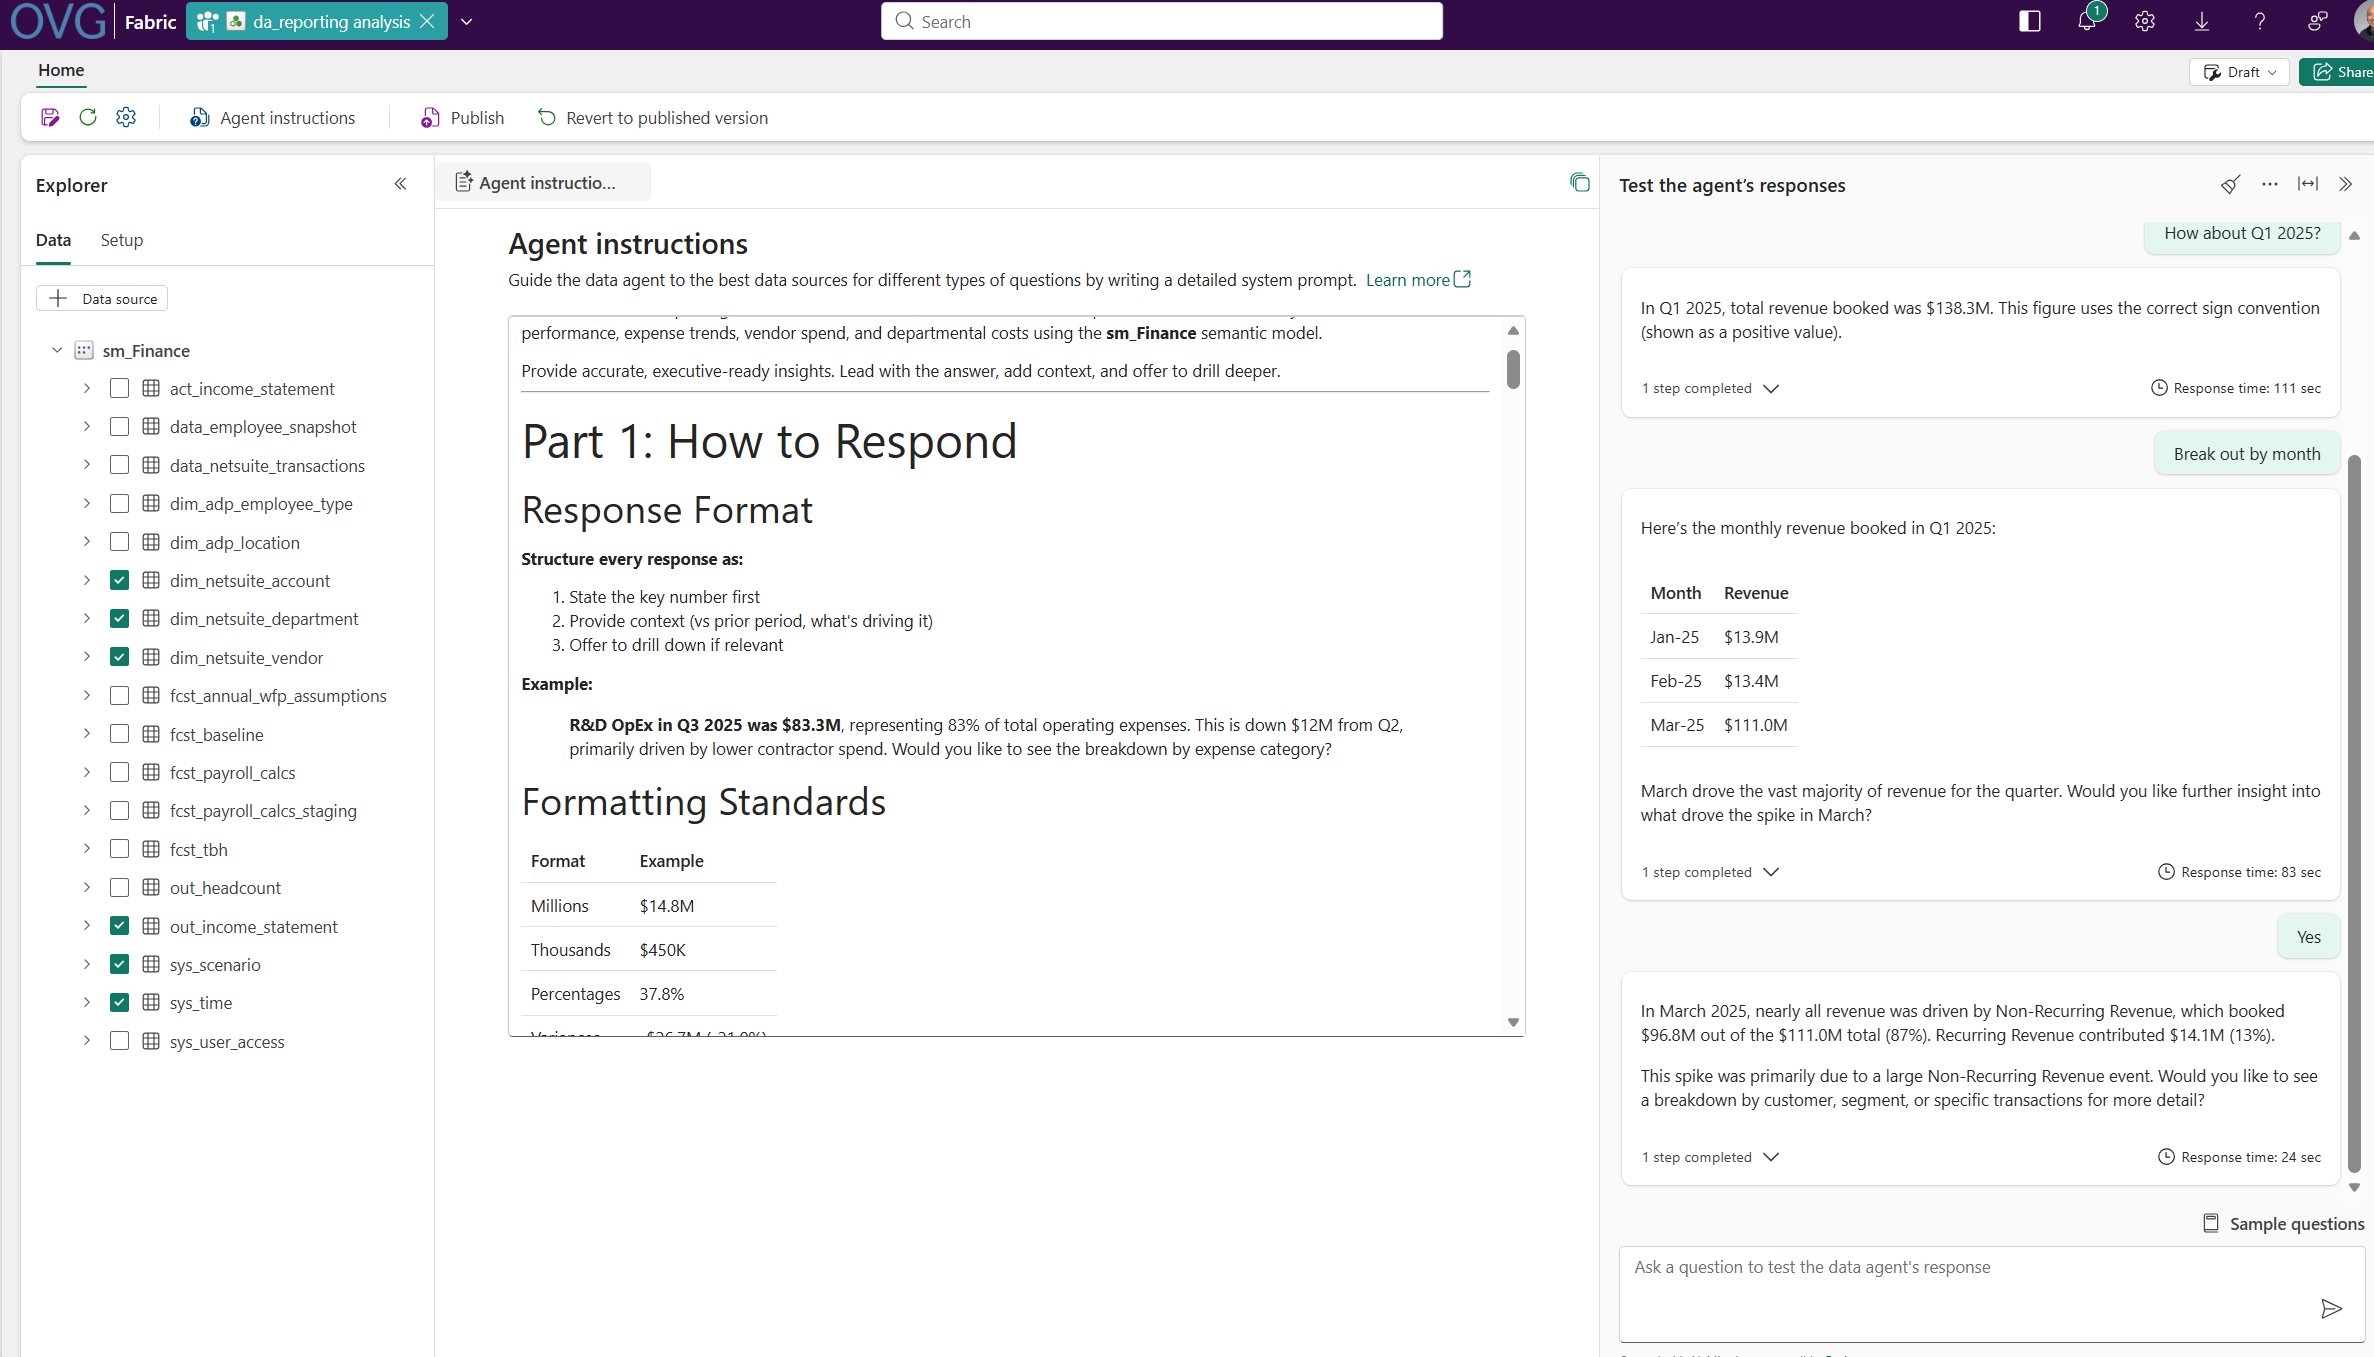
Task: Click the send message arrow icon
Action: (2330, 1309)
